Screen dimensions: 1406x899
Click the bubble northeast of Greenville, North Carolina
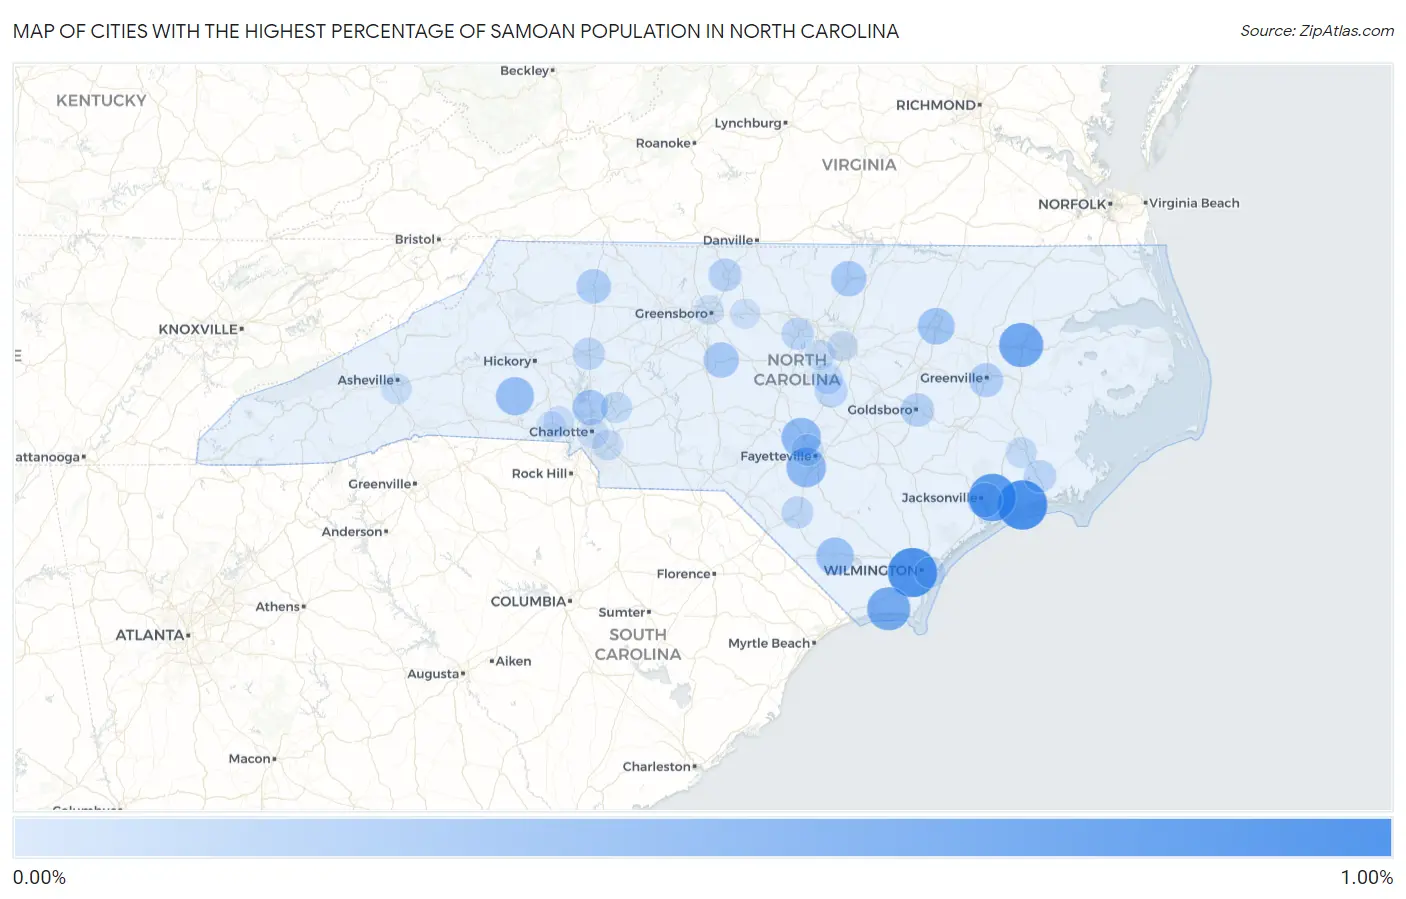1021,345
